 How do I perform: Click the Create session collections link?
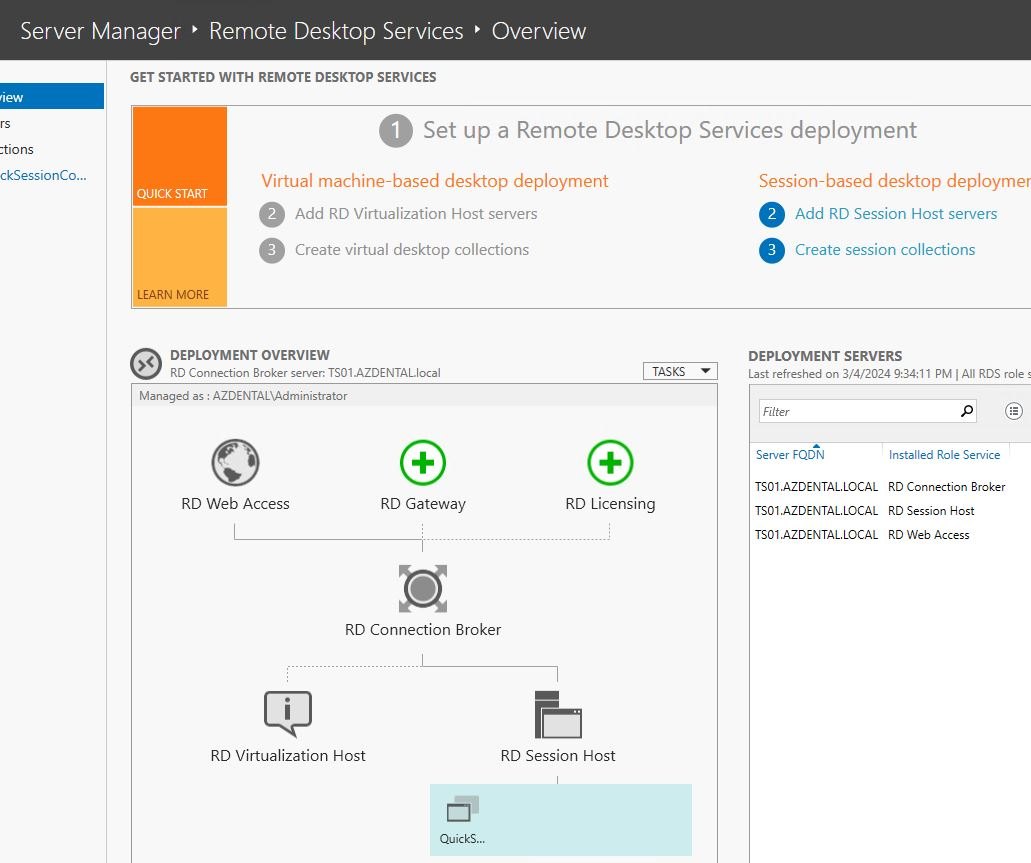click(x=884, y=249)
